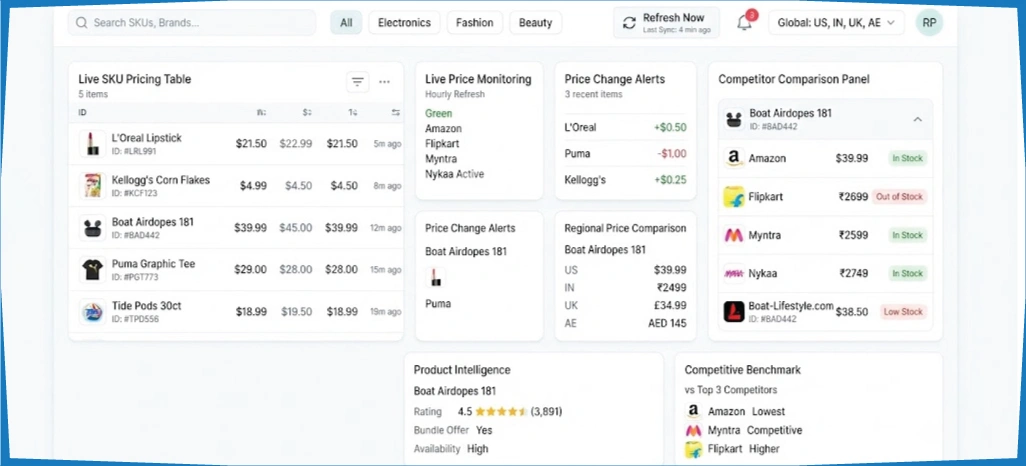Image resolution: width=1026 pixels, height=466 pixels.
Task: Click the Search SKUs, Brands input field
Action: [x=192, y=23]
